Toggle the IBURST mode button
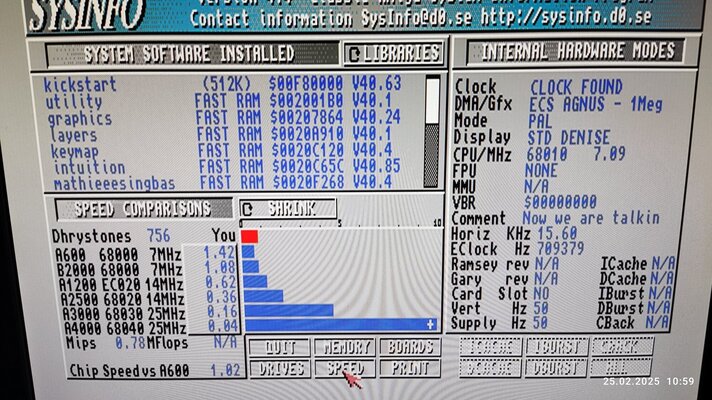The height and width of the screenshot is (400, 712). [555, 347]
